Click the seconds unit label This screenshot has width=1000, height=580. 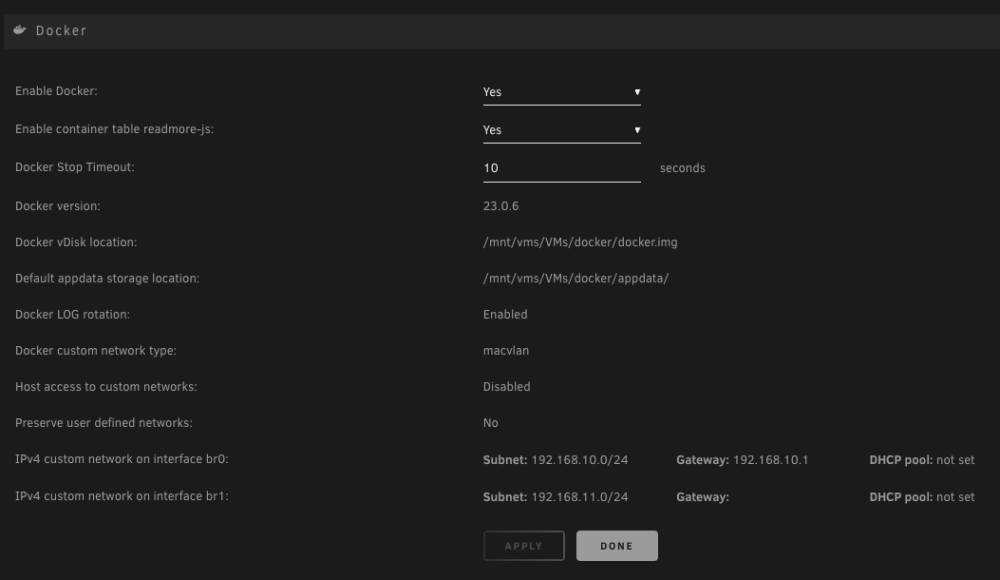[682, 168]
